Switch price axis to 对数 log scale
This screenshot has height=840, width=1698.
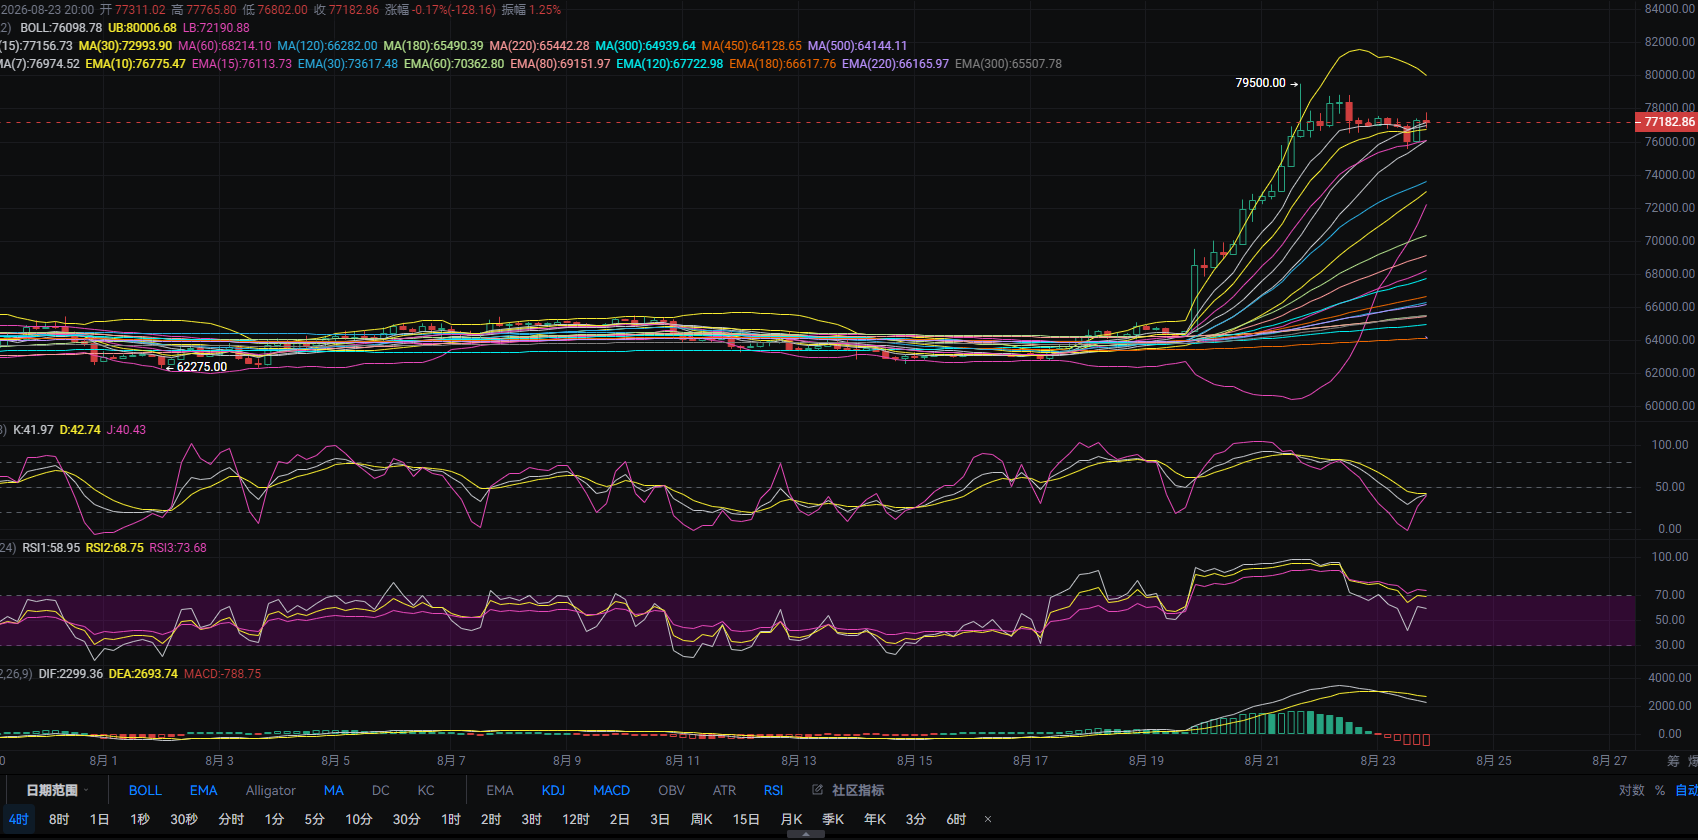(1631, 790)
